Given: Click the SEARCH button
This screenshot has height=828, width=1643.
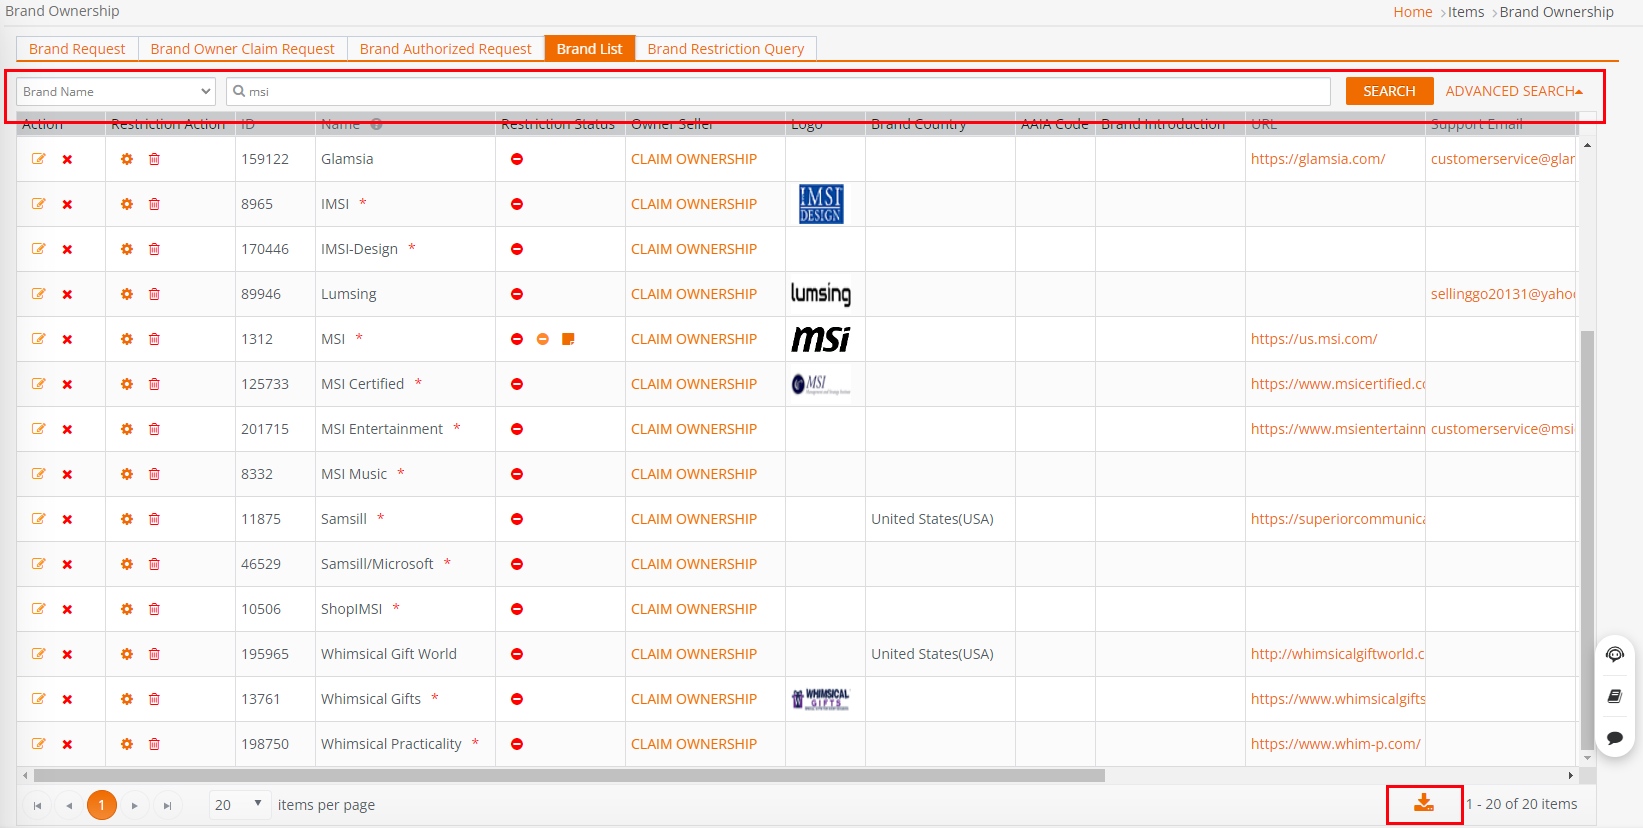Looking at the screenshot, I should [x=1389, y=91].
